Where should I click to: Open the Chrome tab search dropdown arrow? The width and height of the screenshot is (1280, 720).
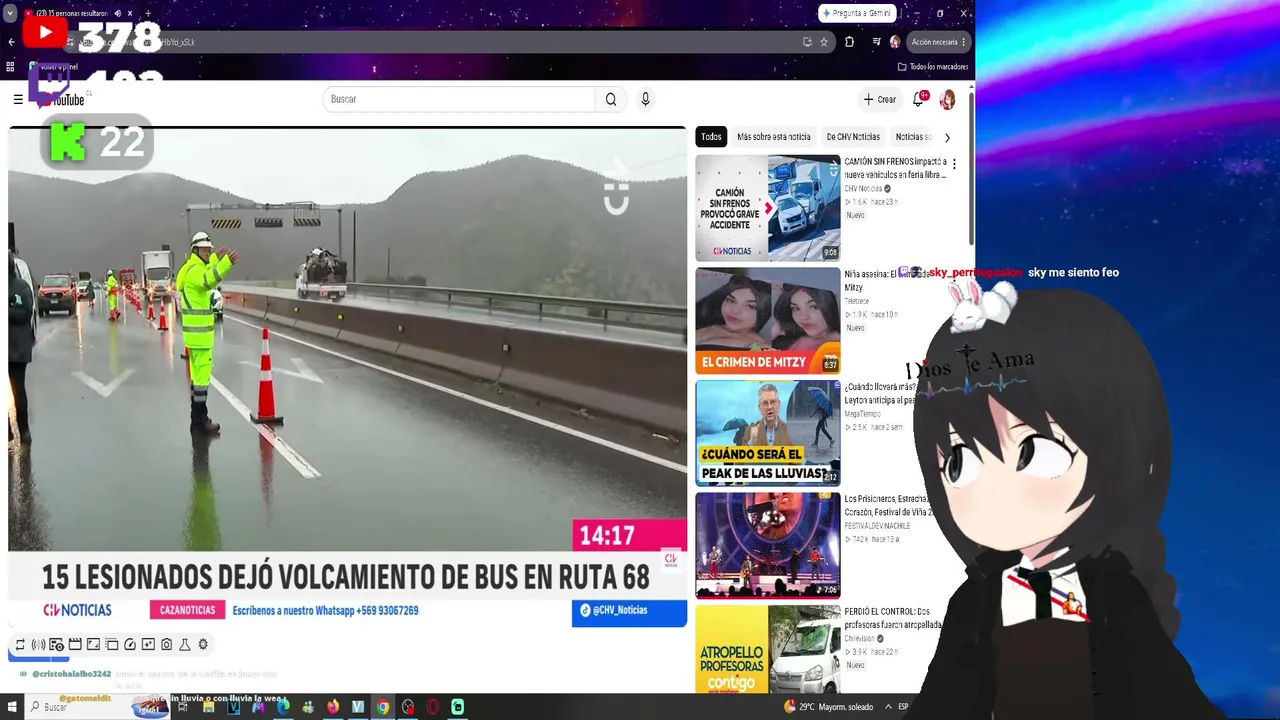coord(10,13)
